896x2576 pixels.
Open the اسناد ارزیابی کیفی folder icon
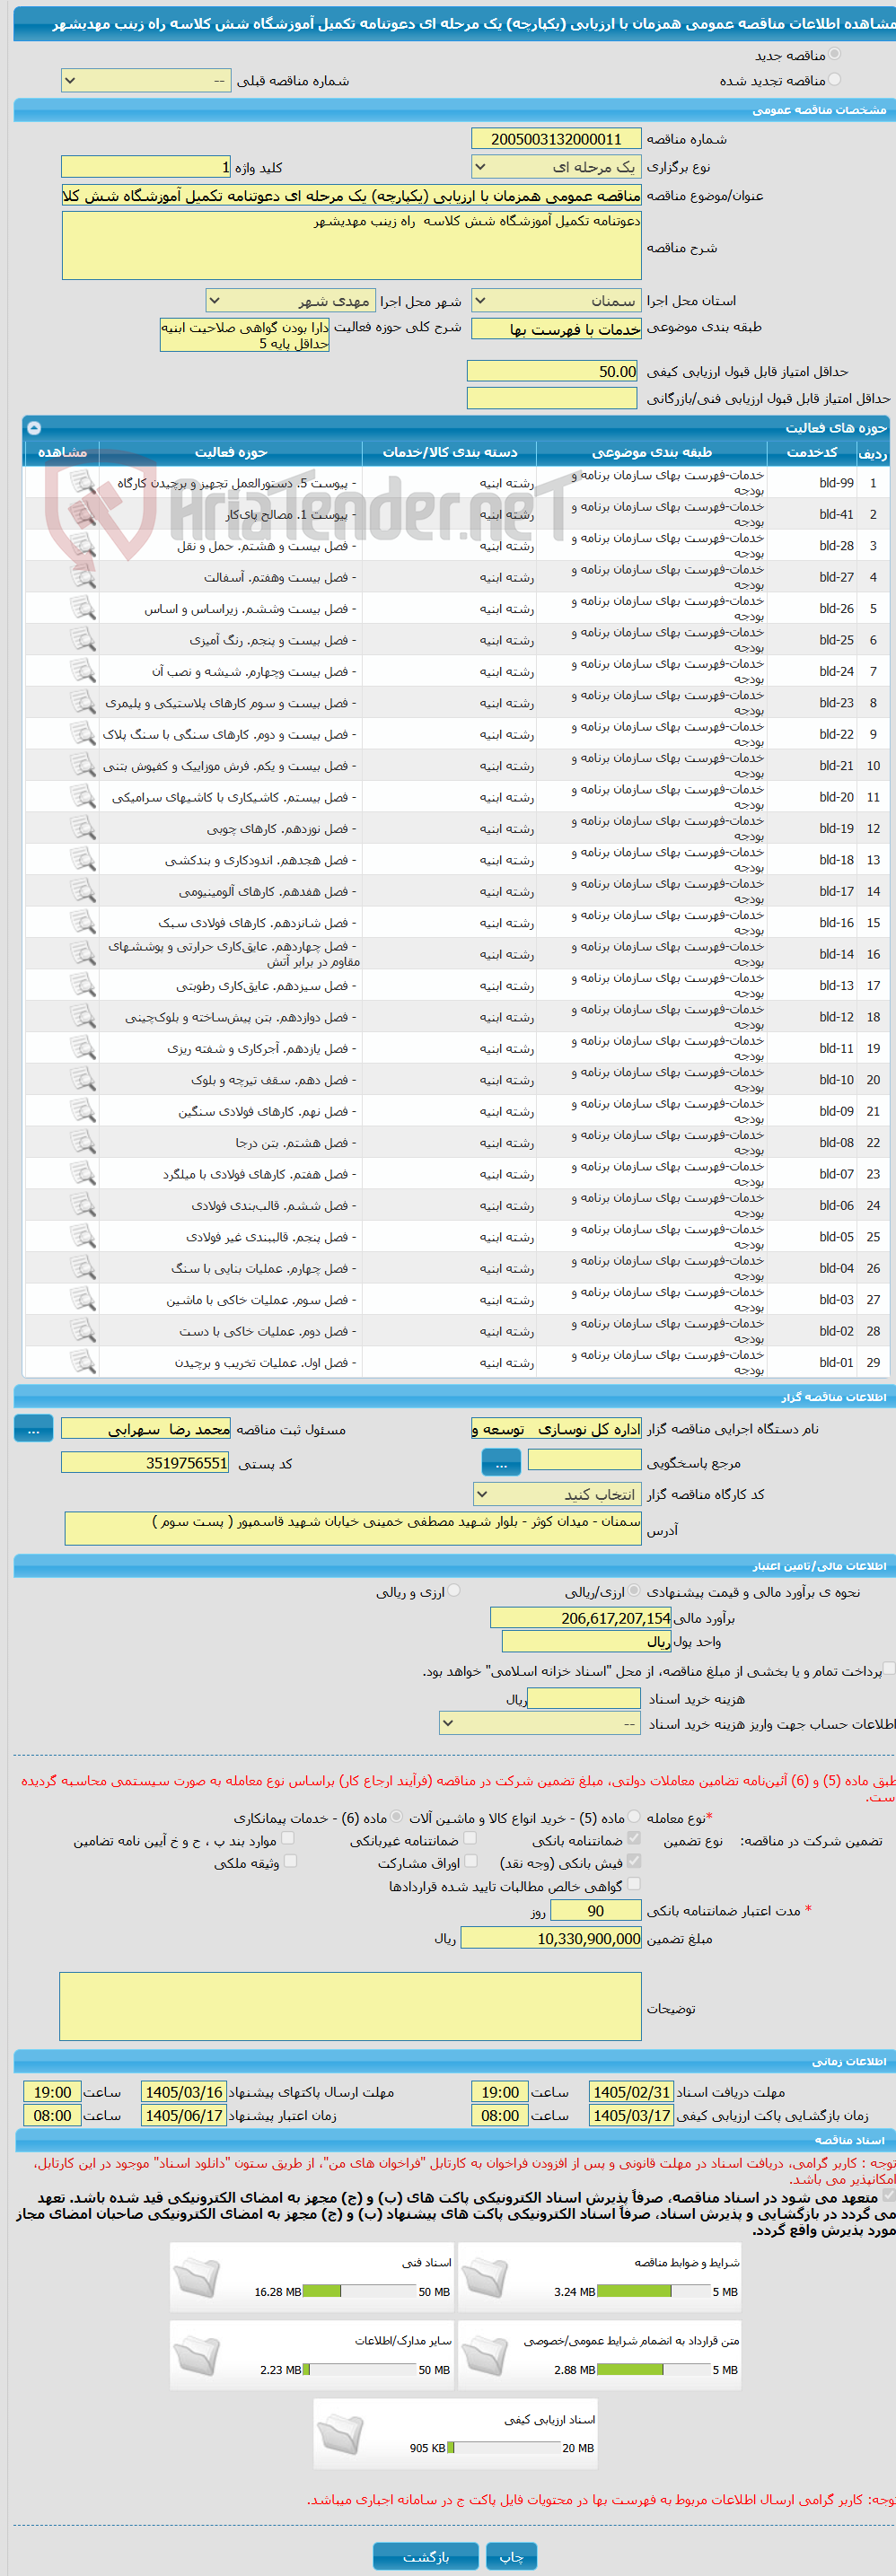pyautogui.click(x=340, y=2434)
